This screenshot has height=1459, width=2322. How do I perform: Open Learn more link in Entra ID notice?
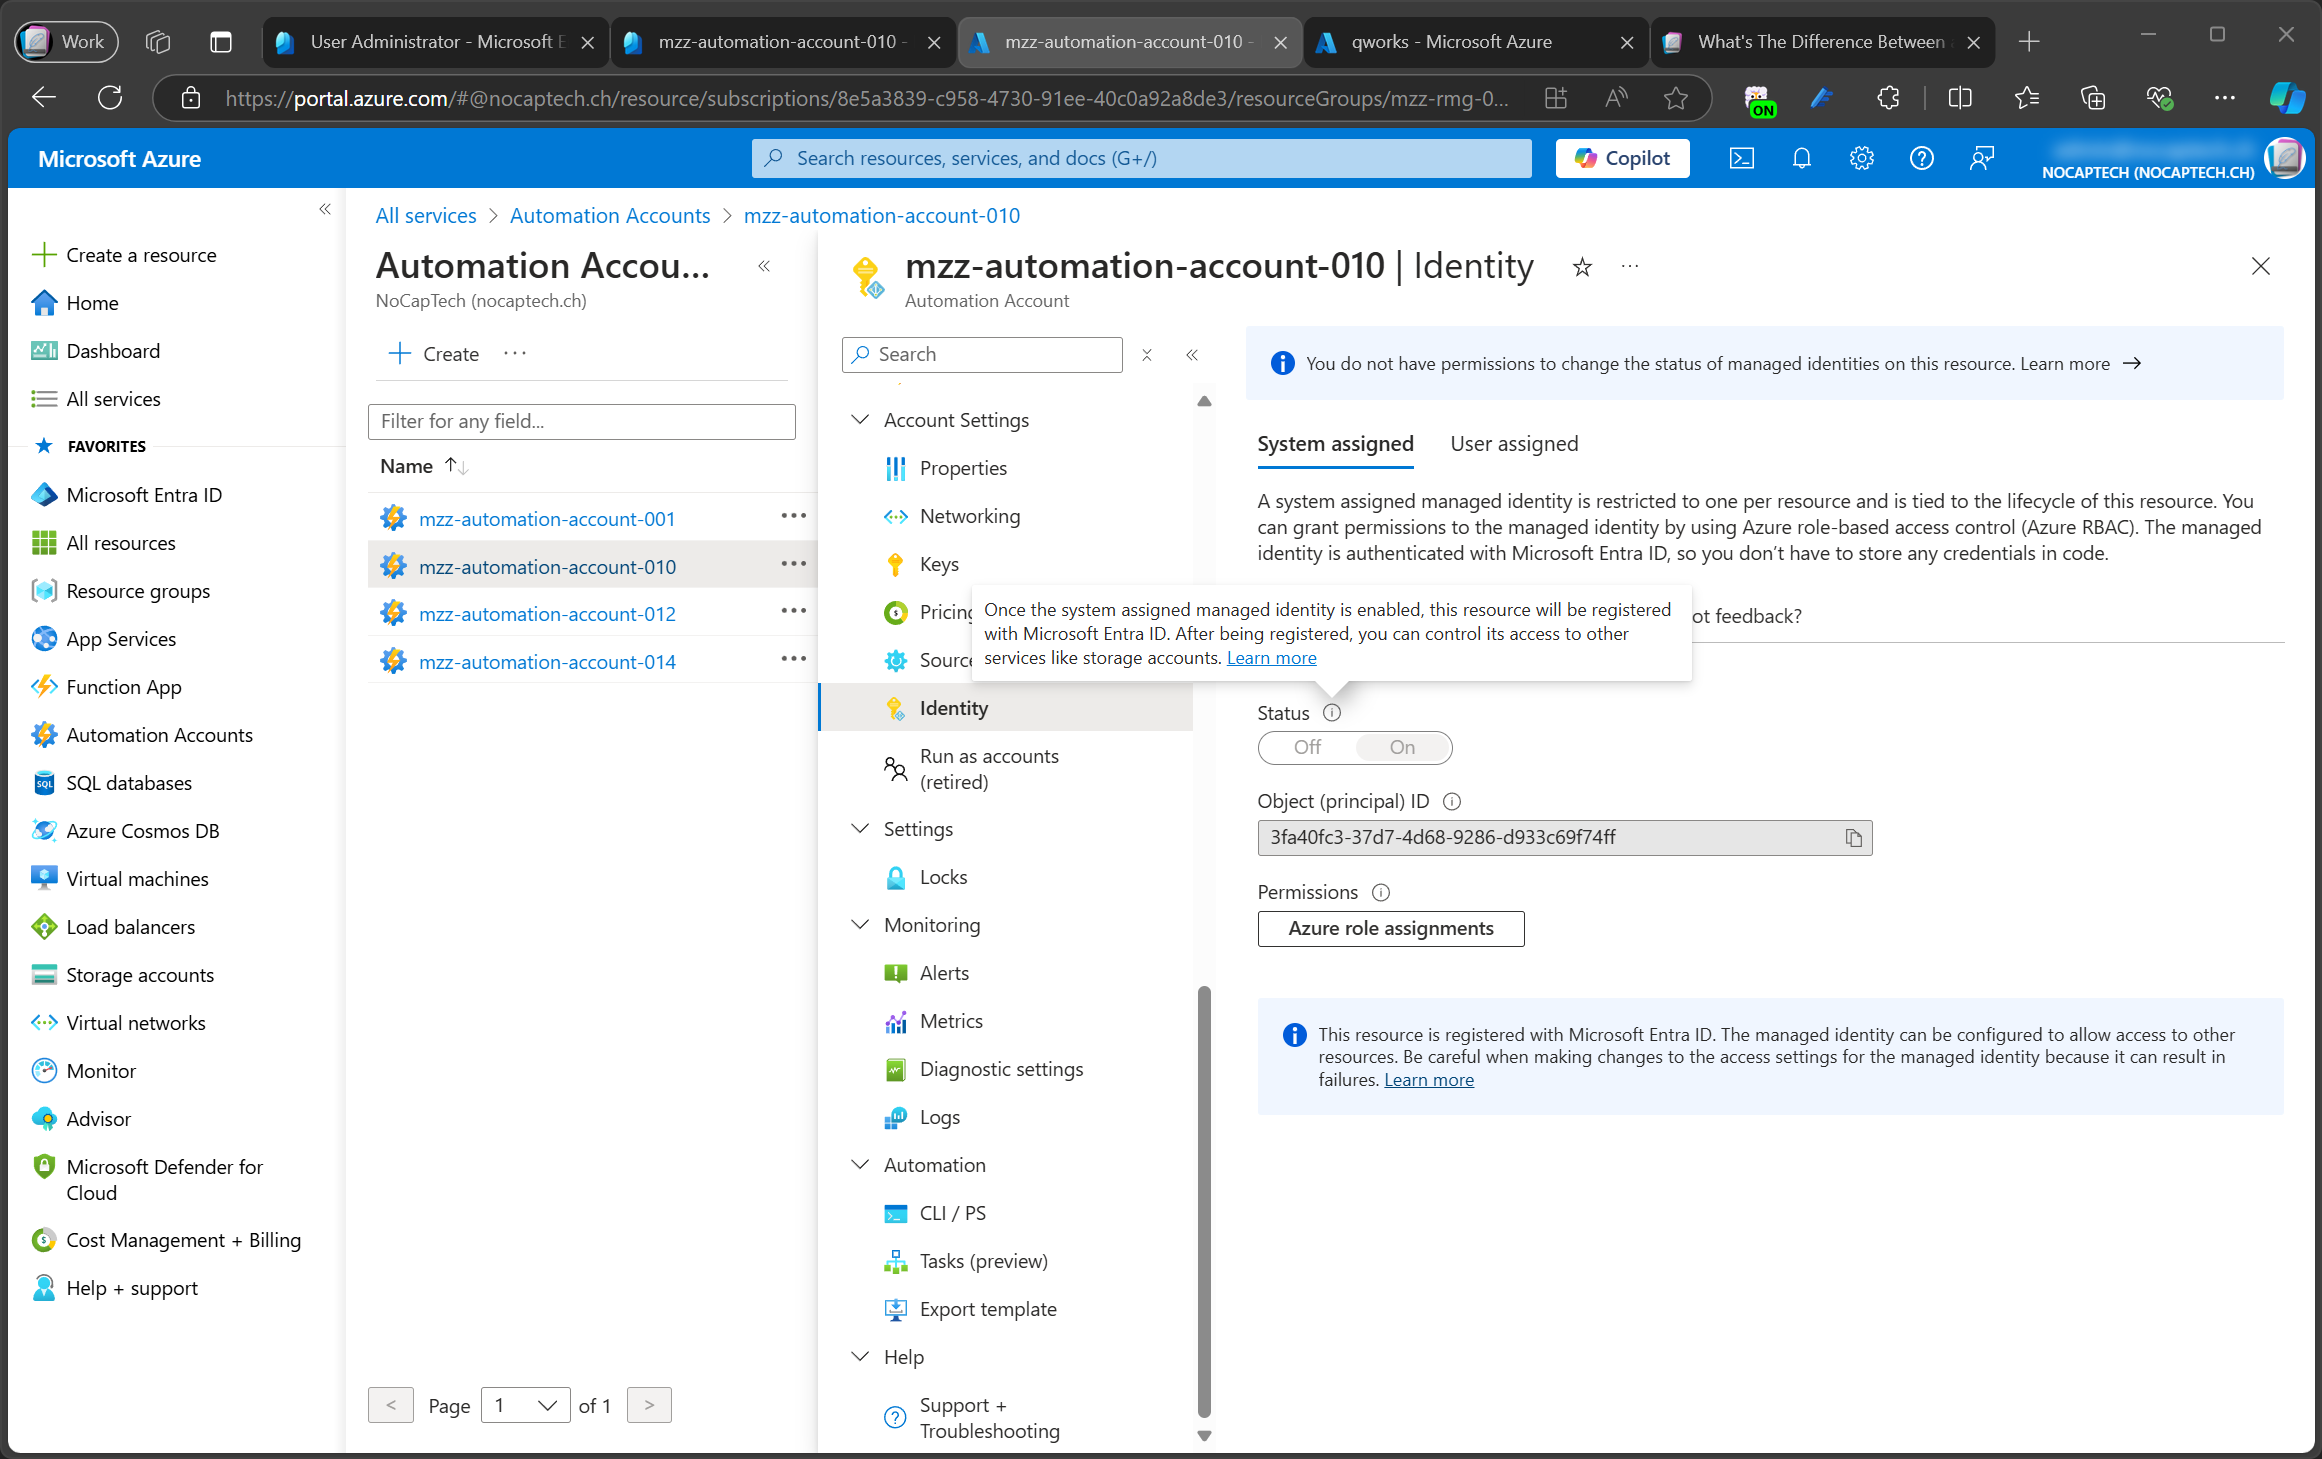[x=1428, y=1080]
